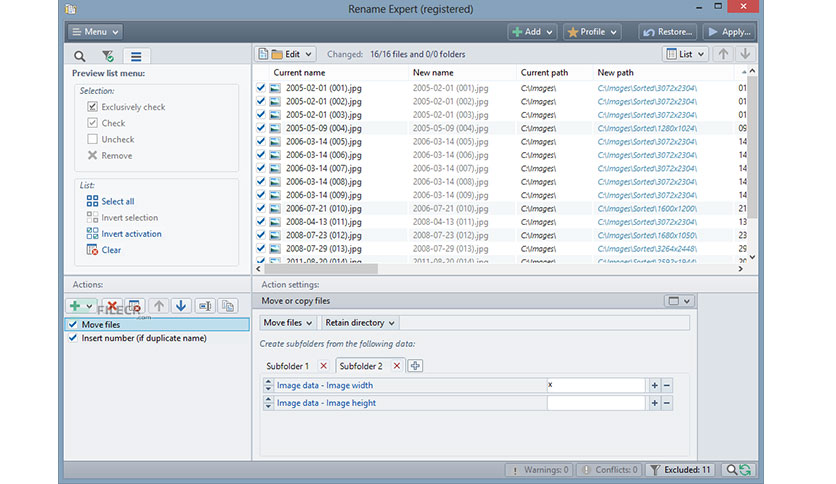
Task: Uncheck the Insert number action checkbox
Action: pos(73,338)
